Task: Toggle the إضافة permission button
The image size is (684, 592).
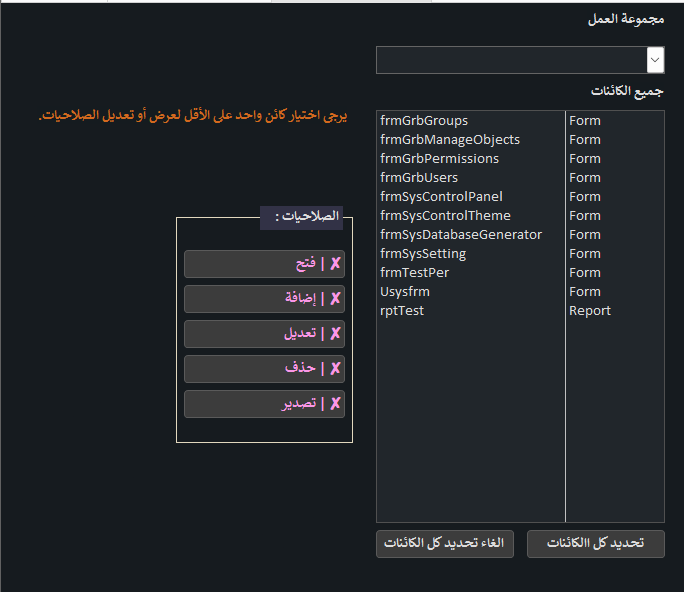Action: [264, 299]
